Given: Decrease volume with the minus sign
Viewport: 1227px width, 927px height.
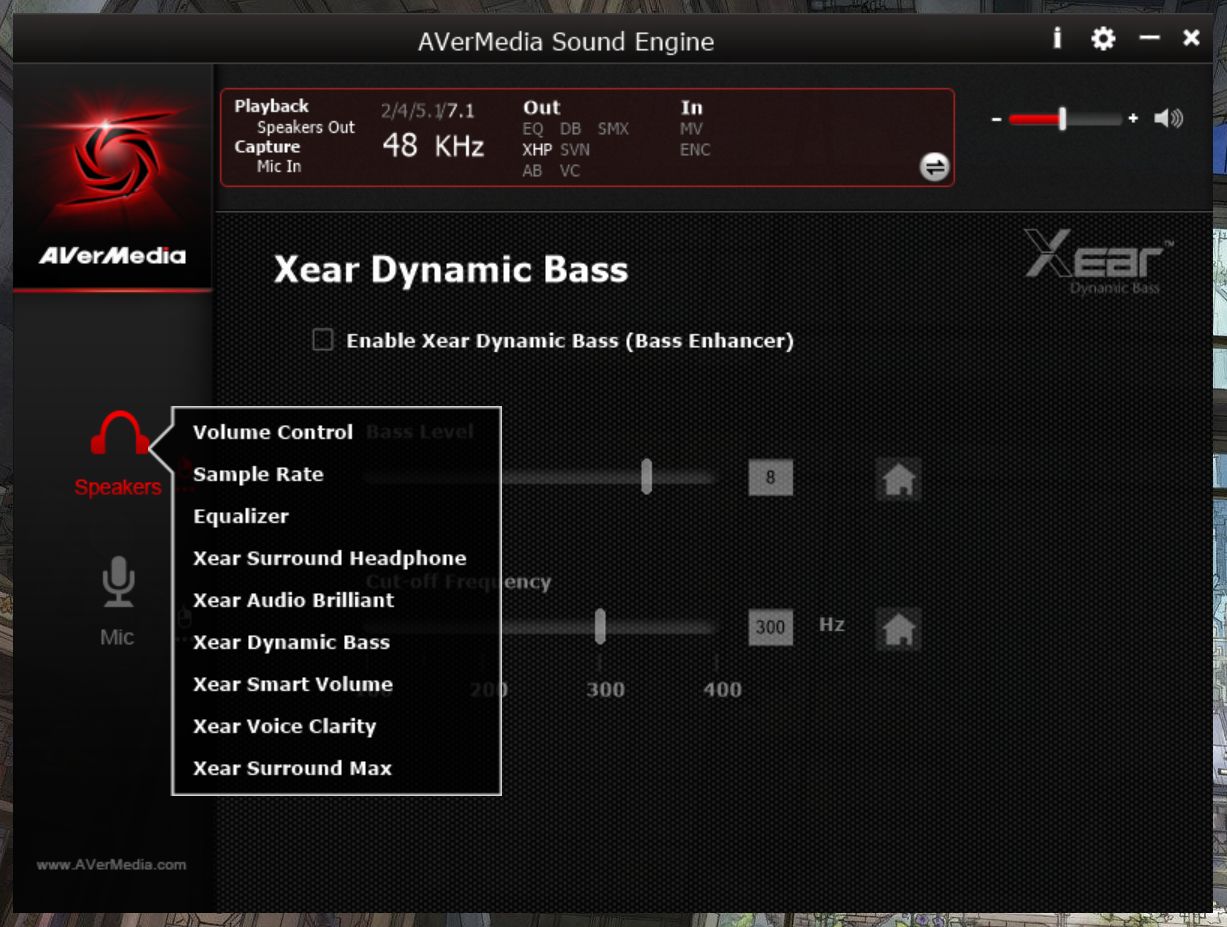Looking at the screenshot, I should pos(997,119).
